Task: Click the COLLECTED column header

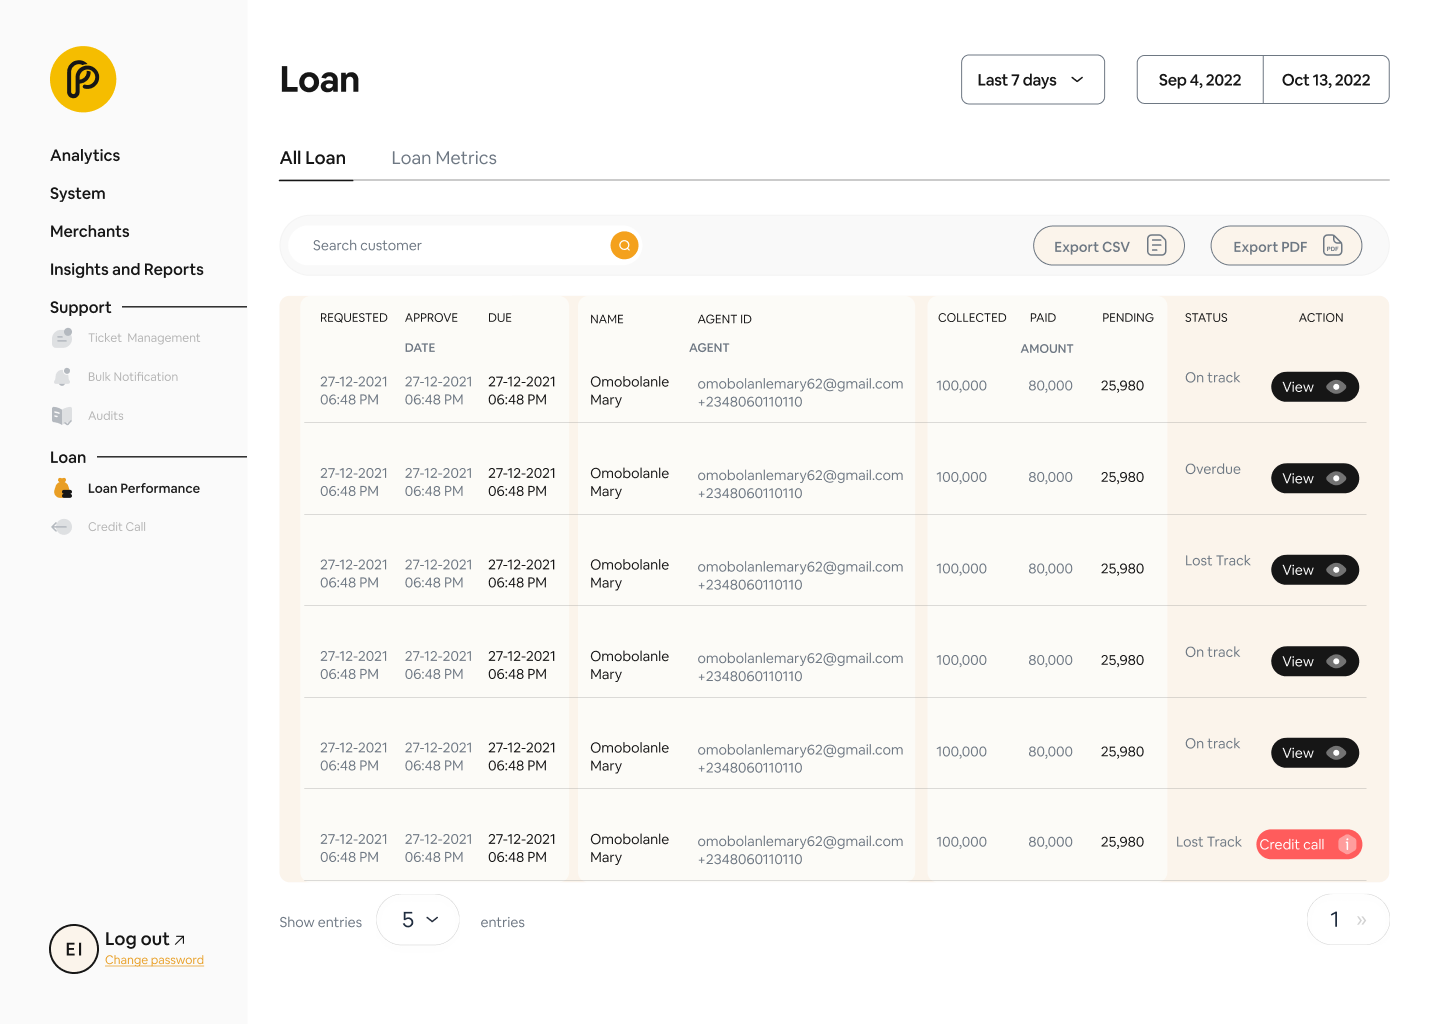Action: coord(972,318)
